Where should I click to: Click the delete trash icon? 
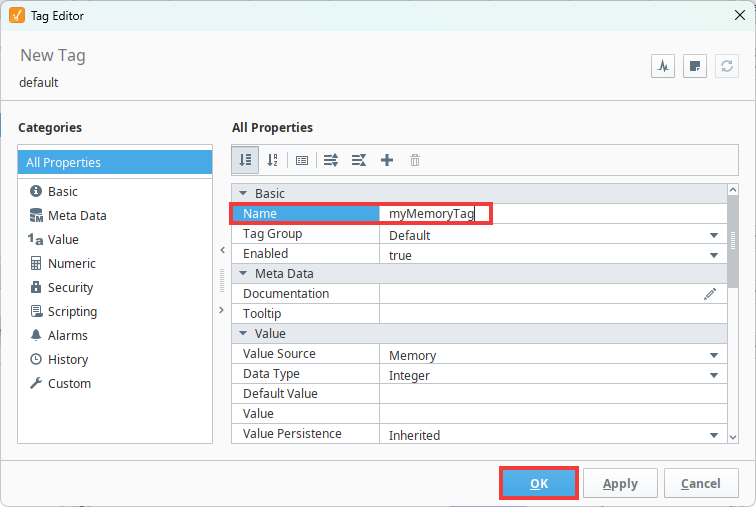coord(415,160)
